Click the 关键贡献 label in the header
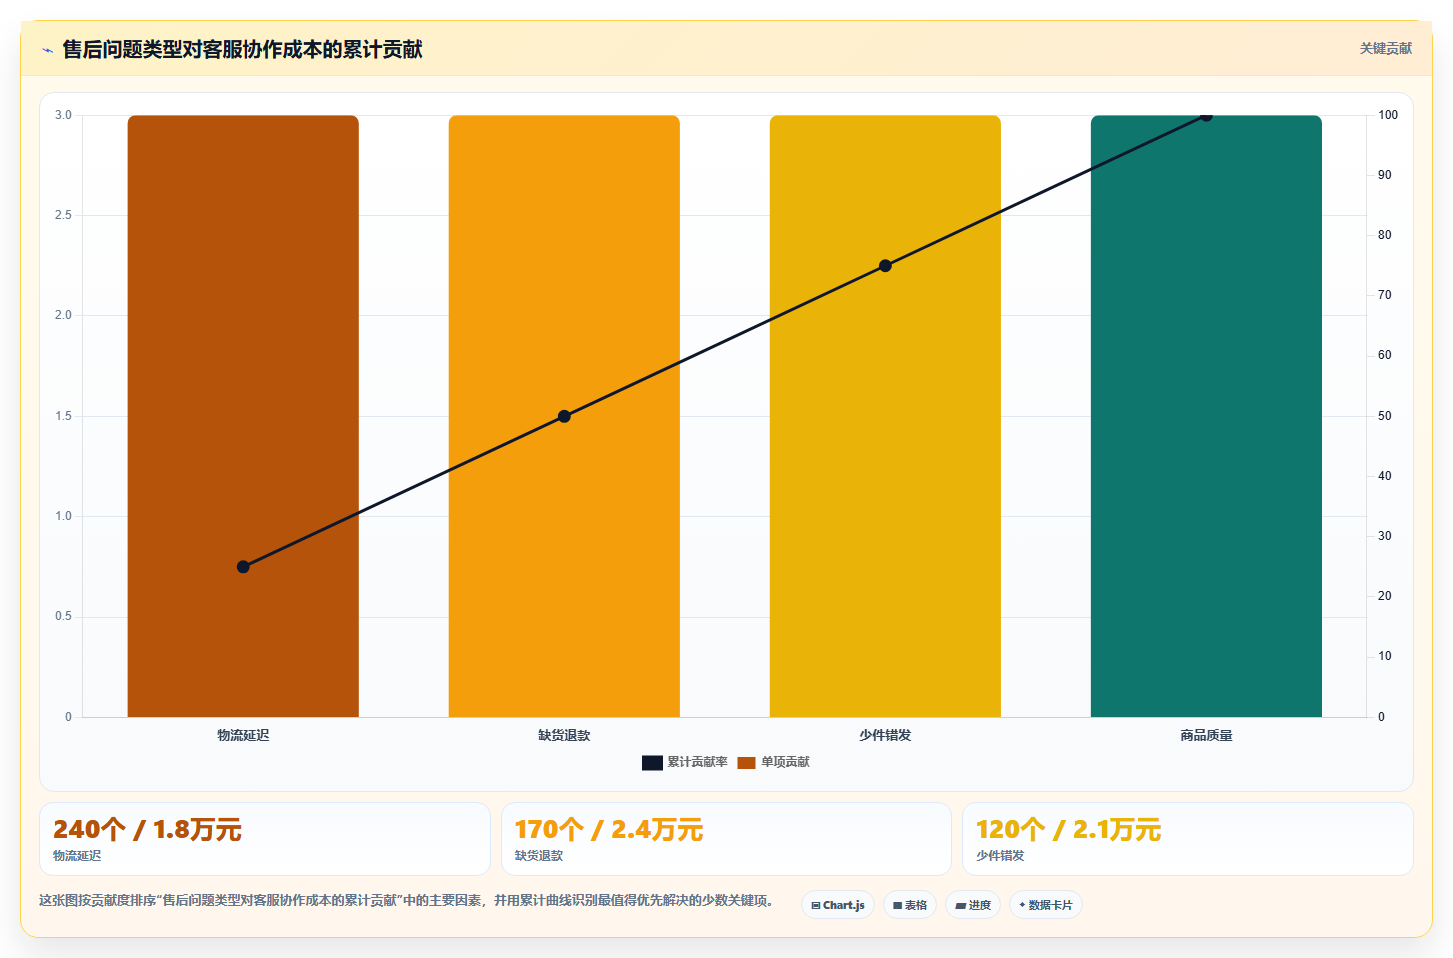 (1385, 49)
